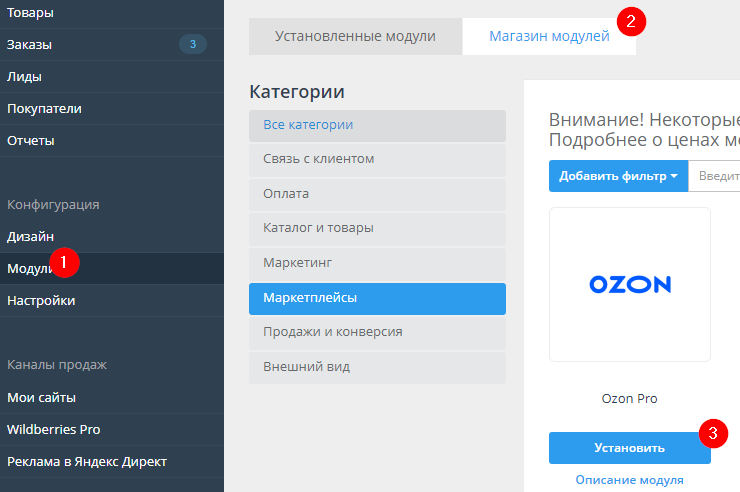Open the Описание модуля link

point(630,480)
